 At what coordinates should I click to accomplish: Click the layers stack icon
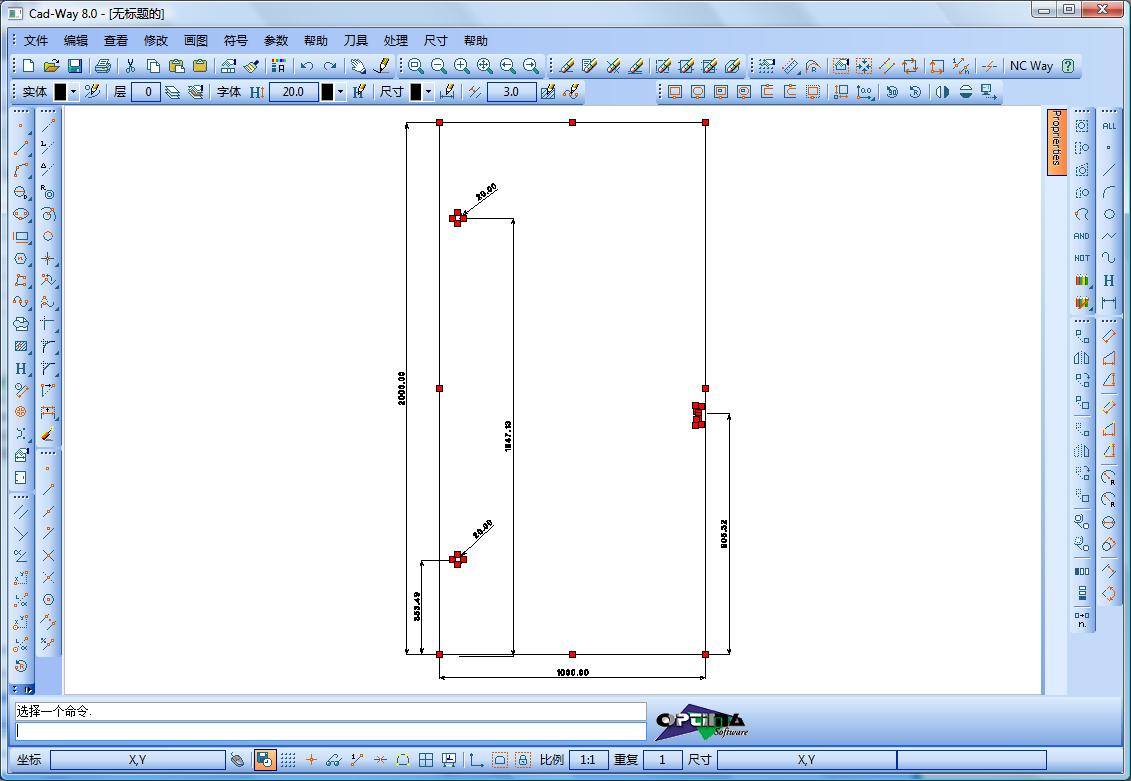[172, 92]
